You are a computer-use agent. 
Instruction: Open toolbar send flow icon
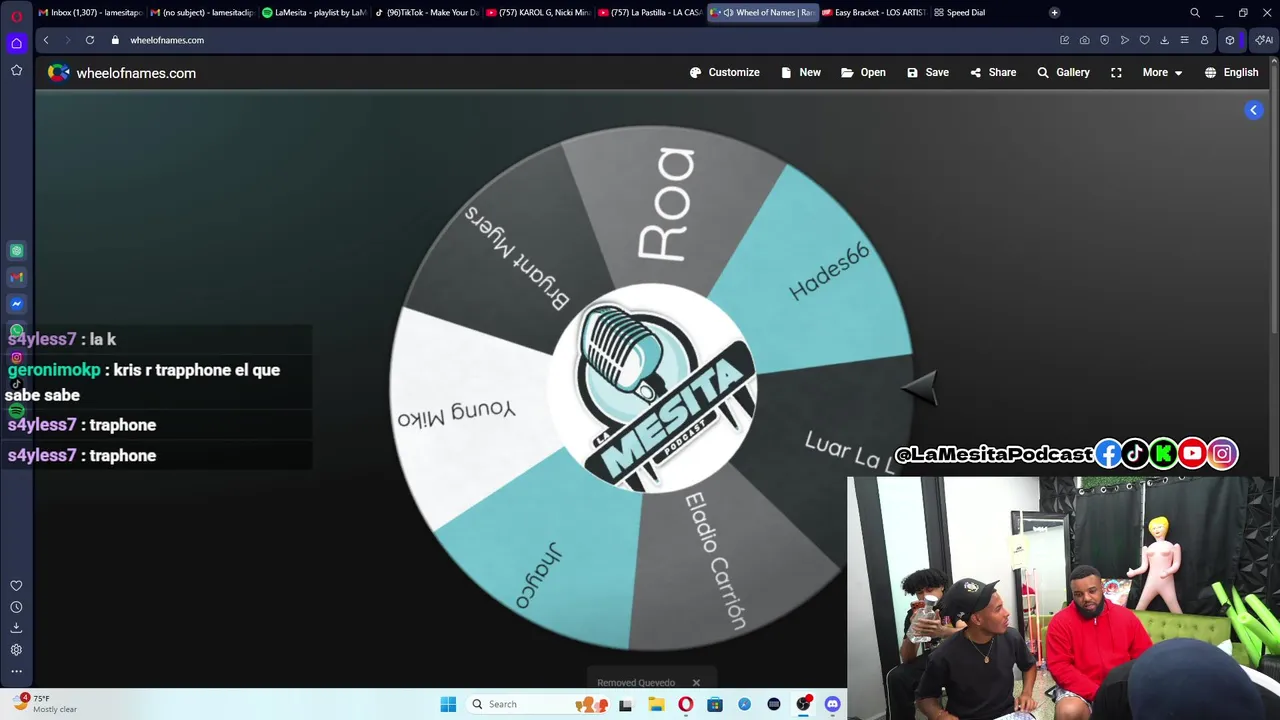1124,40
